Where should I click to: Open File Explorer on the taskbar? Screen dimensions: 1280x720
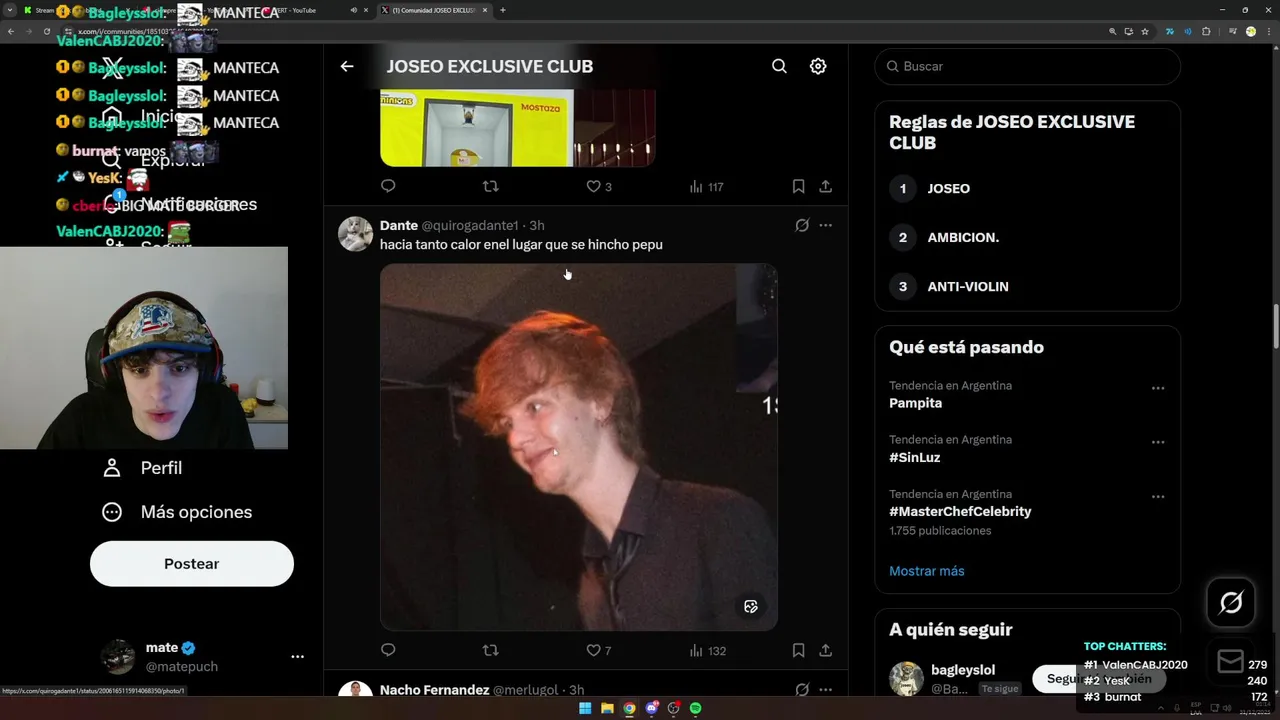pos(607,708)
